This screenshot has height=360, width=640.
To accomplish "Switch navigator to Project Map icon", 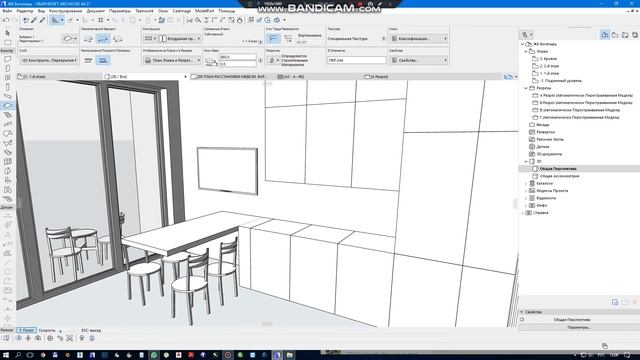I will 605,35.
